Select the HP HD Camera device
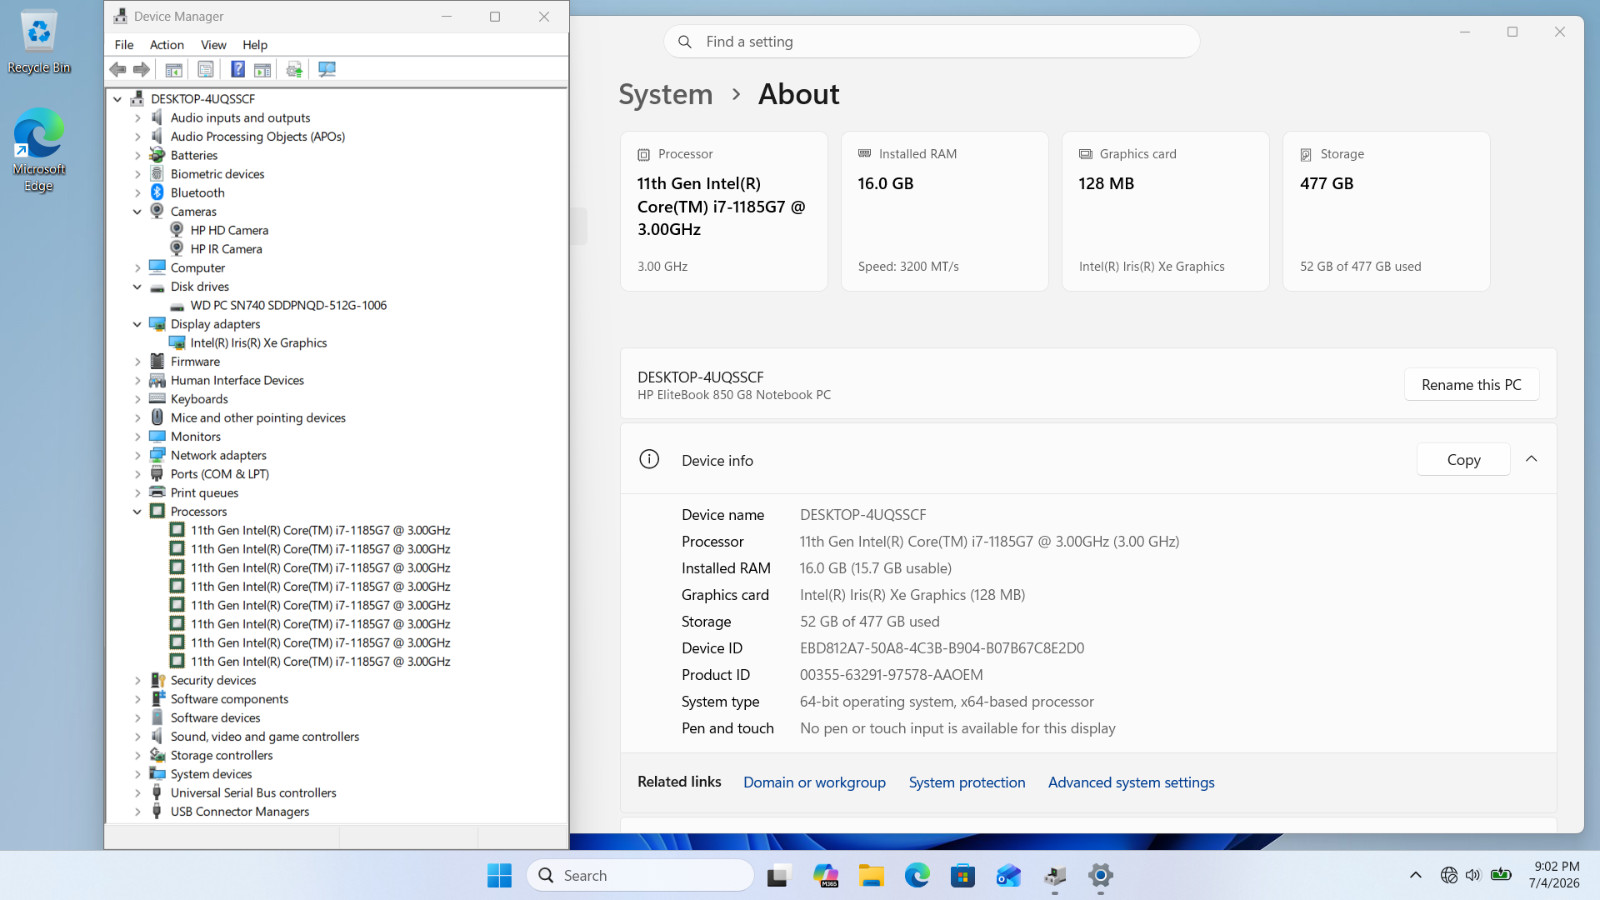This screenshot has height=900, width=1600. pos(229,230)
